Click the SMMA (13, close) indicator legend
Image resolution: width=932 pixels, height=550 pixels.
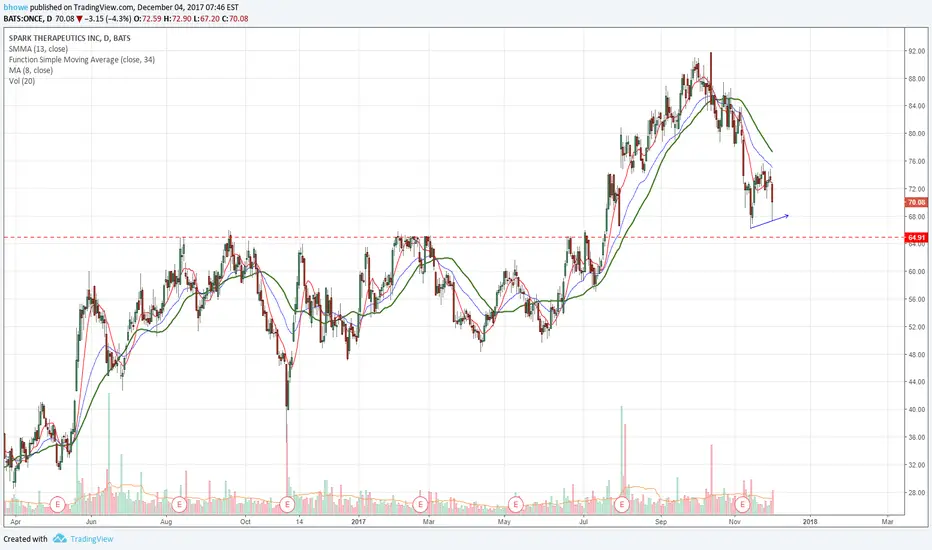38,49
